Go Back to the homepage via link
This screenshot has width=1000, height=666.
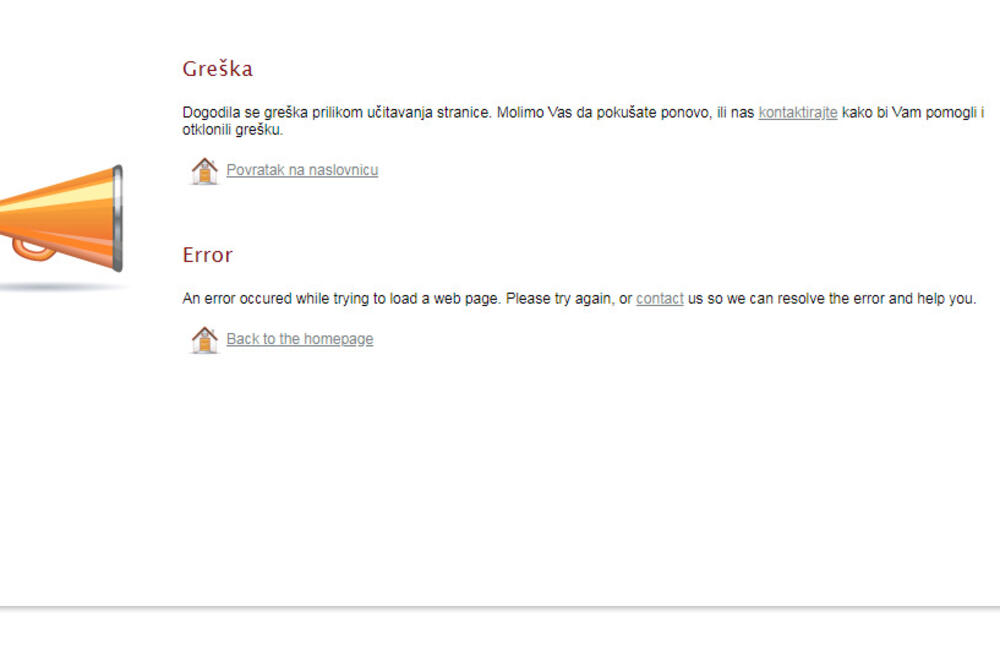(x=300, y=339)
